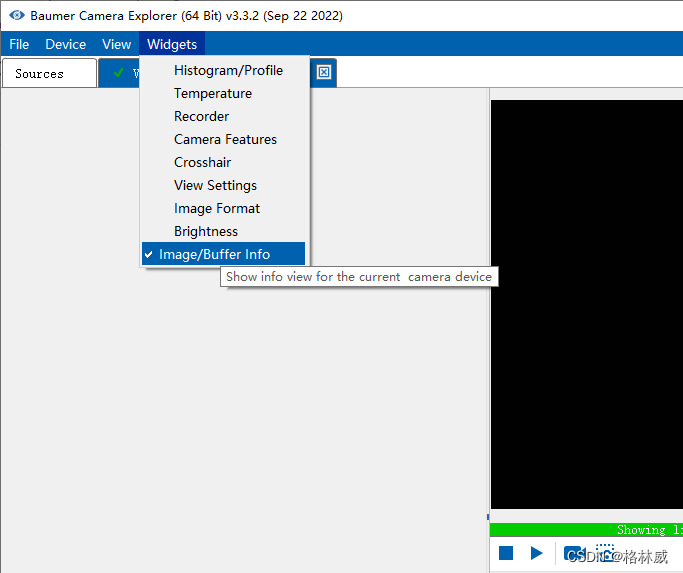Open the View menu
The width and height of the screenshot is (683, 573).
tap(116, 44)
